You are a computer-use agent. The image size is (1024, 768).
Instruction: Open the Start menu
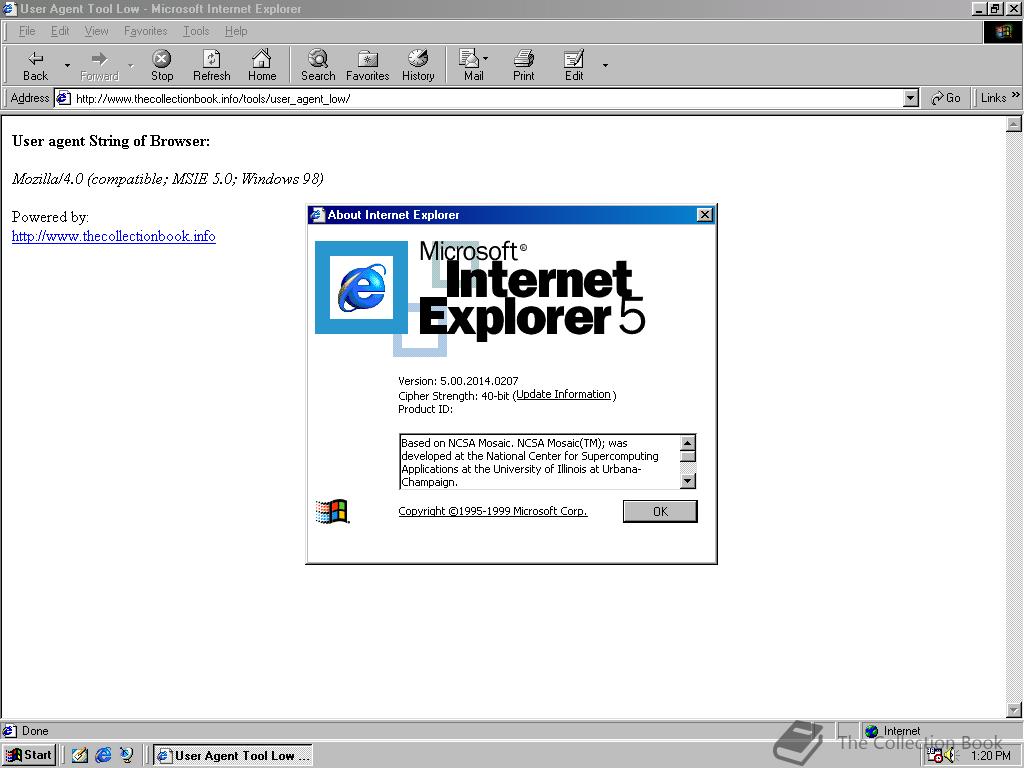(x=29, y=755)
